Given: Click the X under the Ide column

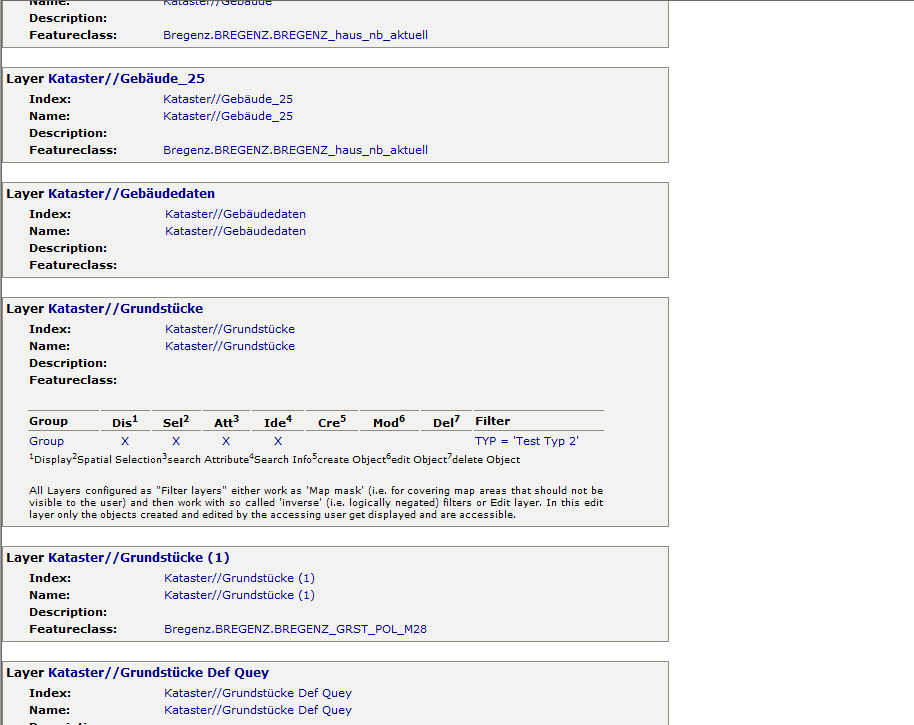Looking at the screenshot, I should click(x=277, y=441).
